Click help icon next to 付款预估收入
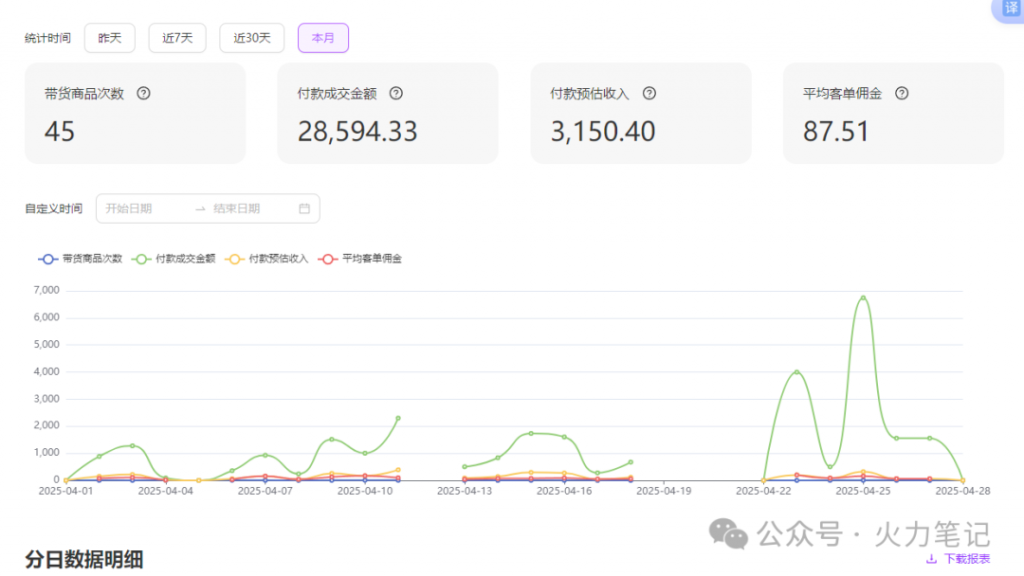 point(649,93)
